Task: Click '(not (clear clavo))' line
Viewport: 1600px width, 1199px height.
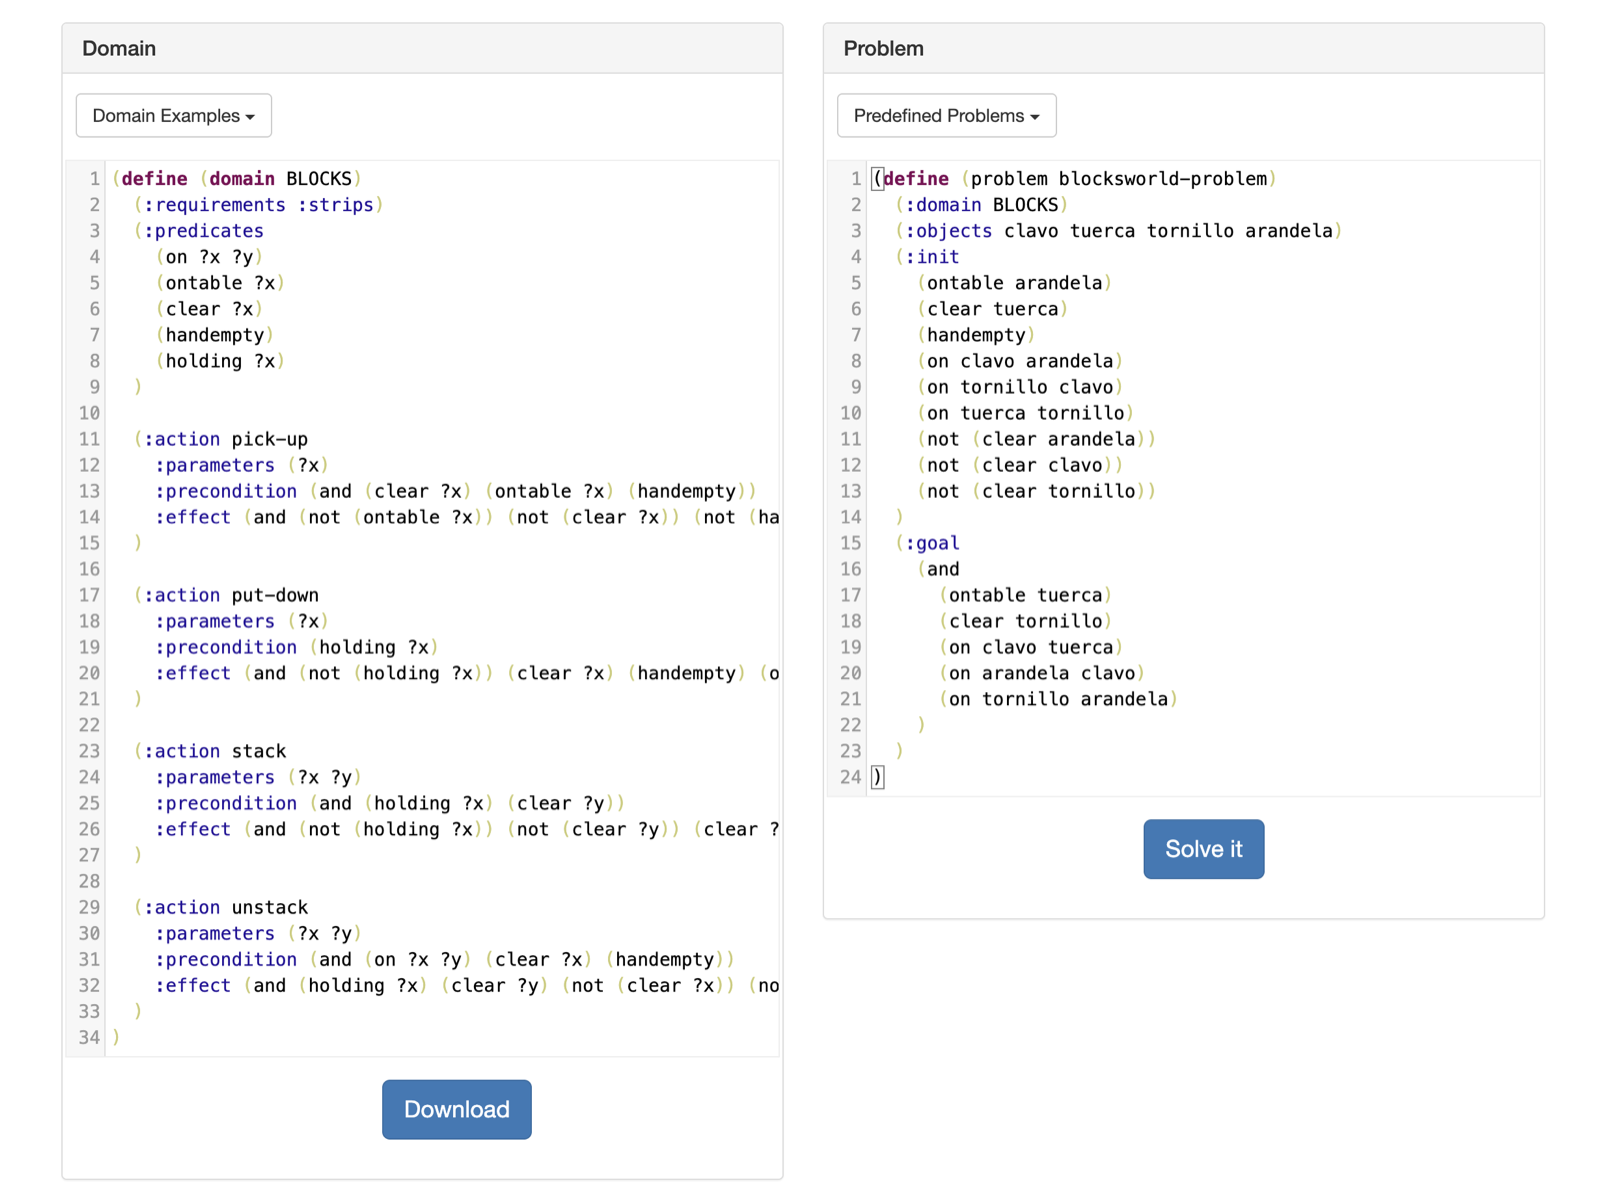Action: click(1020, 465)
